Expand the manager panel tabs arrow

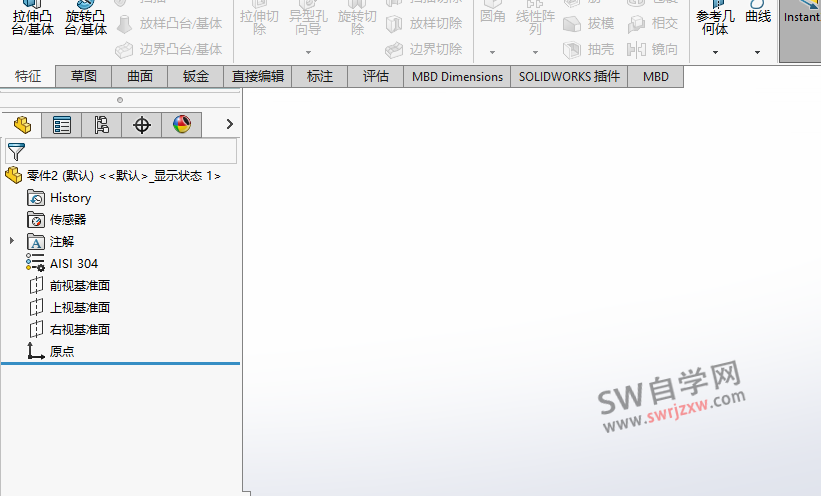(x=230, y=125)
